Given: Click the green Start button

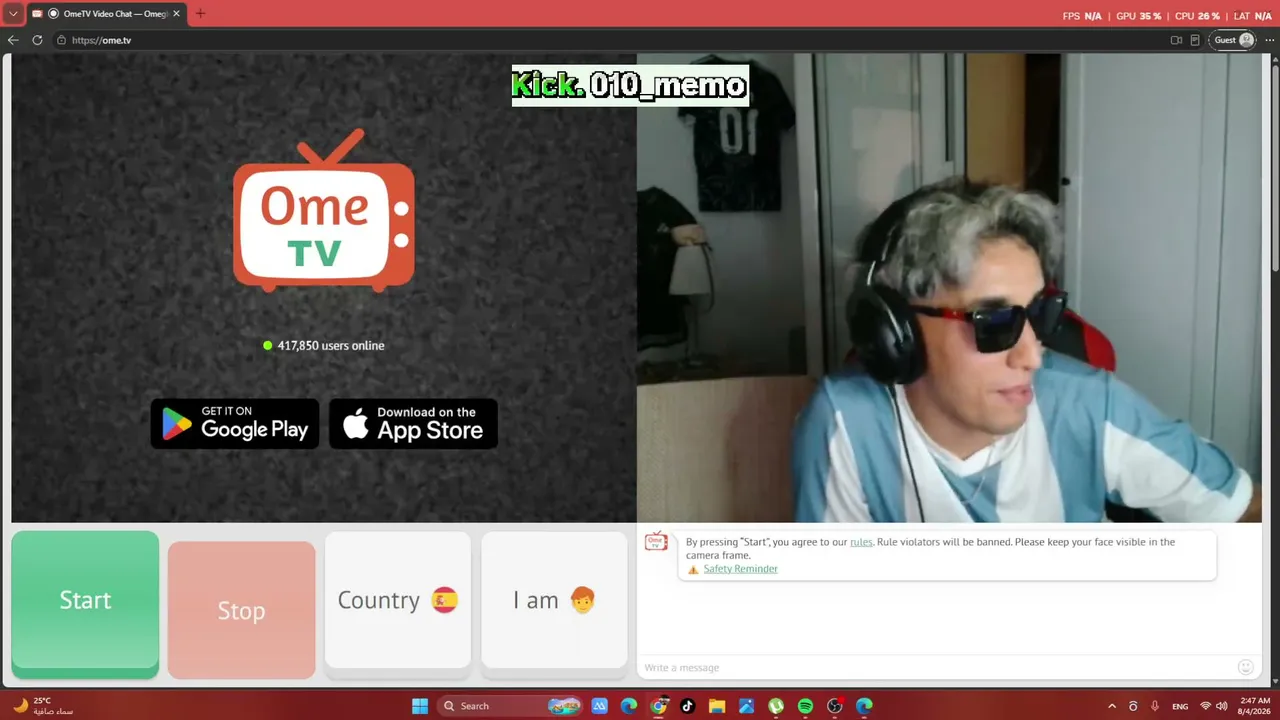Looking at the screenshot, I should tap(85, 604).
